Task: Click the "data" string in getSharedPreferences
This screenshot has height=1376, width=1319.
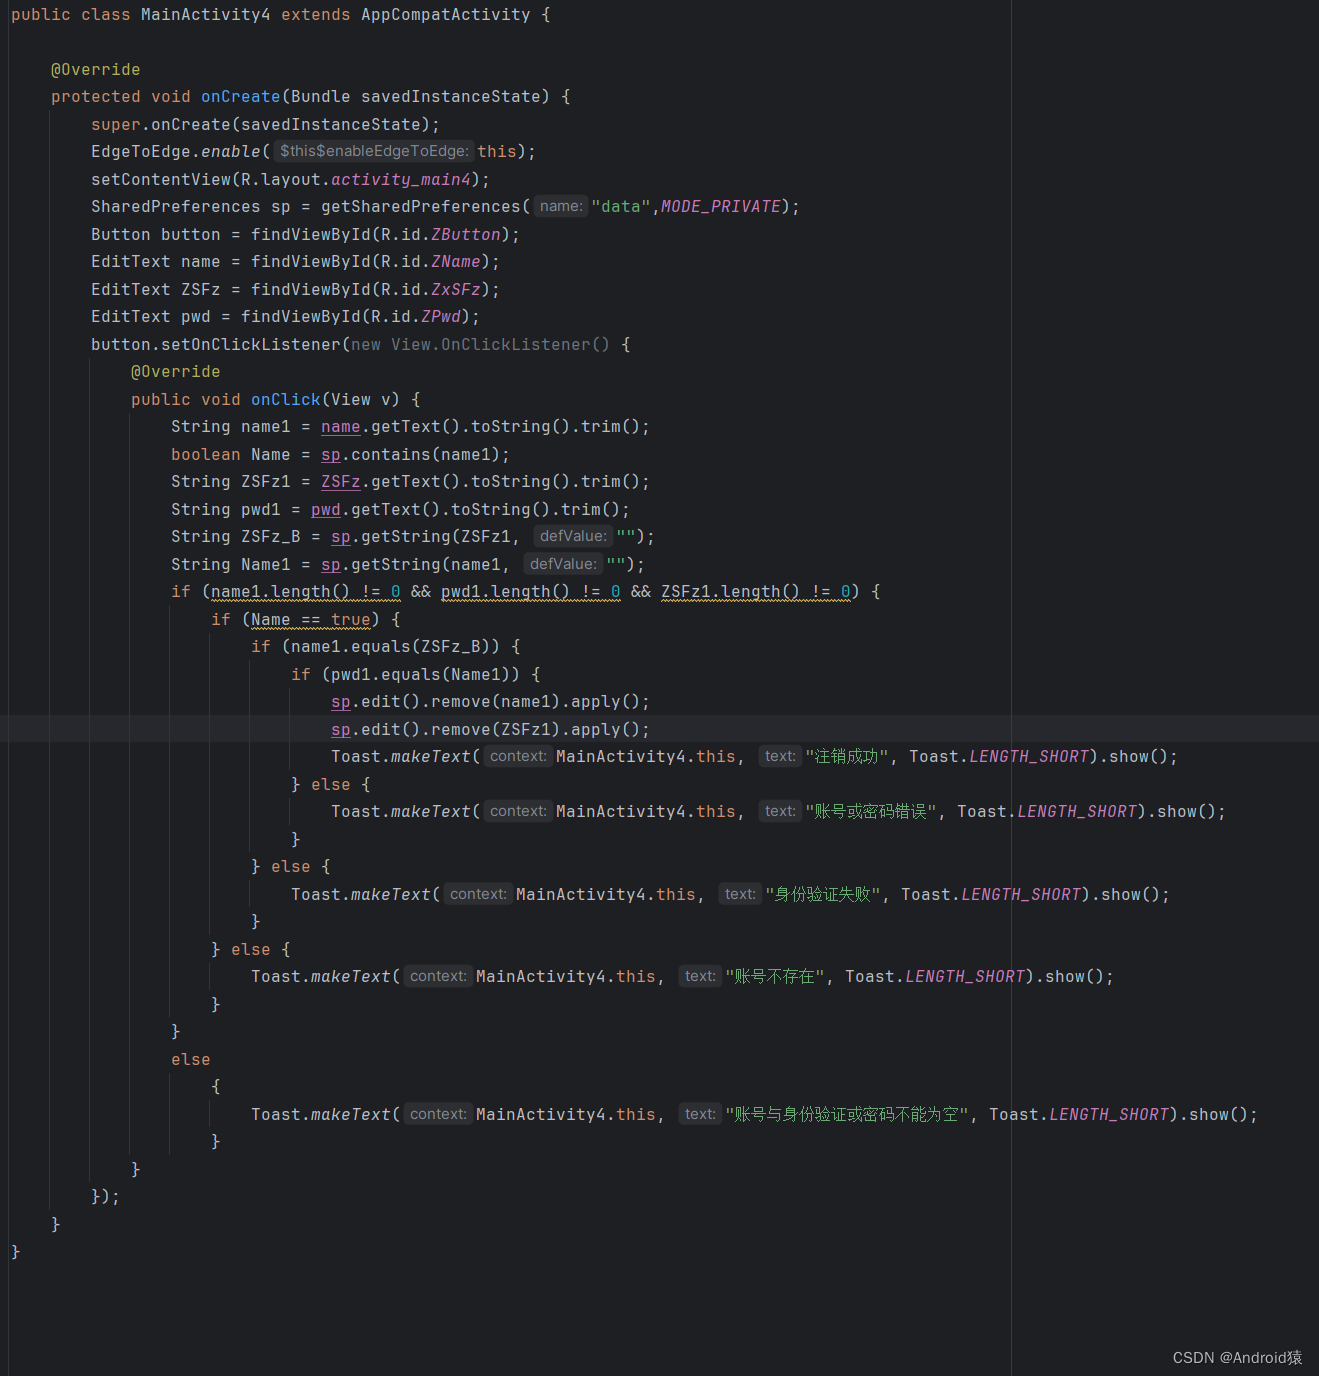Action: [x=621, y=206]
